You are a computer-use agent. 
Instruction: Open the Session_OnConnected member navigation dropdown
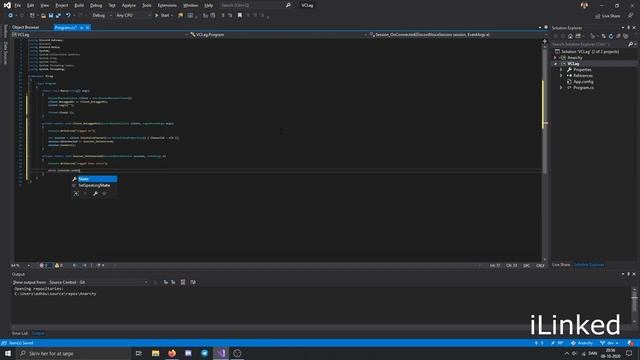coord(458,35)
